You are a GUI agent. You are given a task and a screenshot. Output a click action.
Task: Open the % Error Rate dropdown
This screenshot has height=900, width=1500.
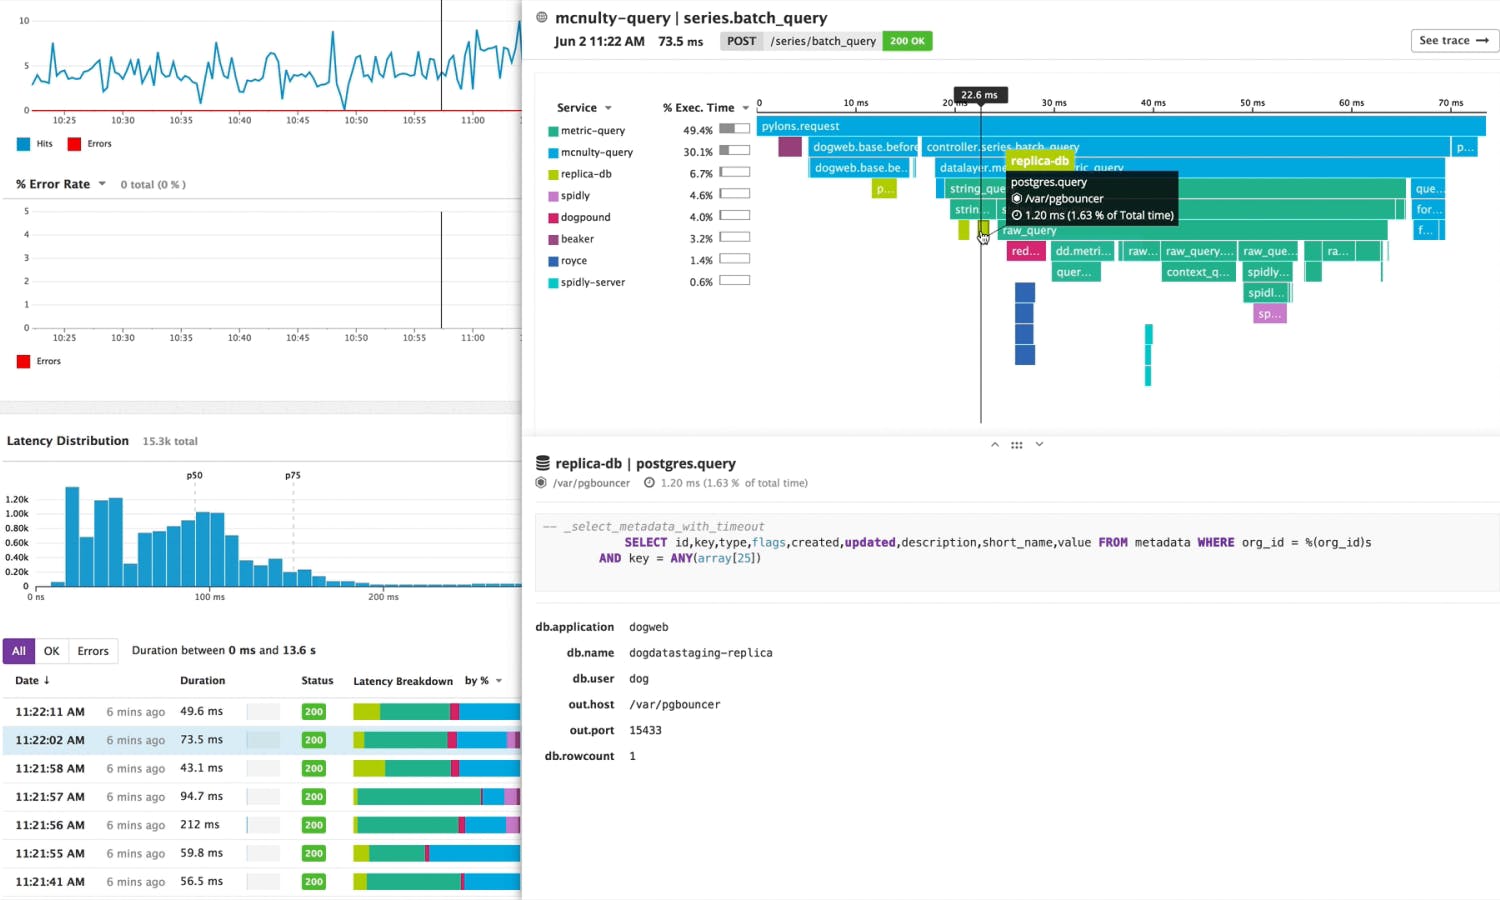point(102,184)
